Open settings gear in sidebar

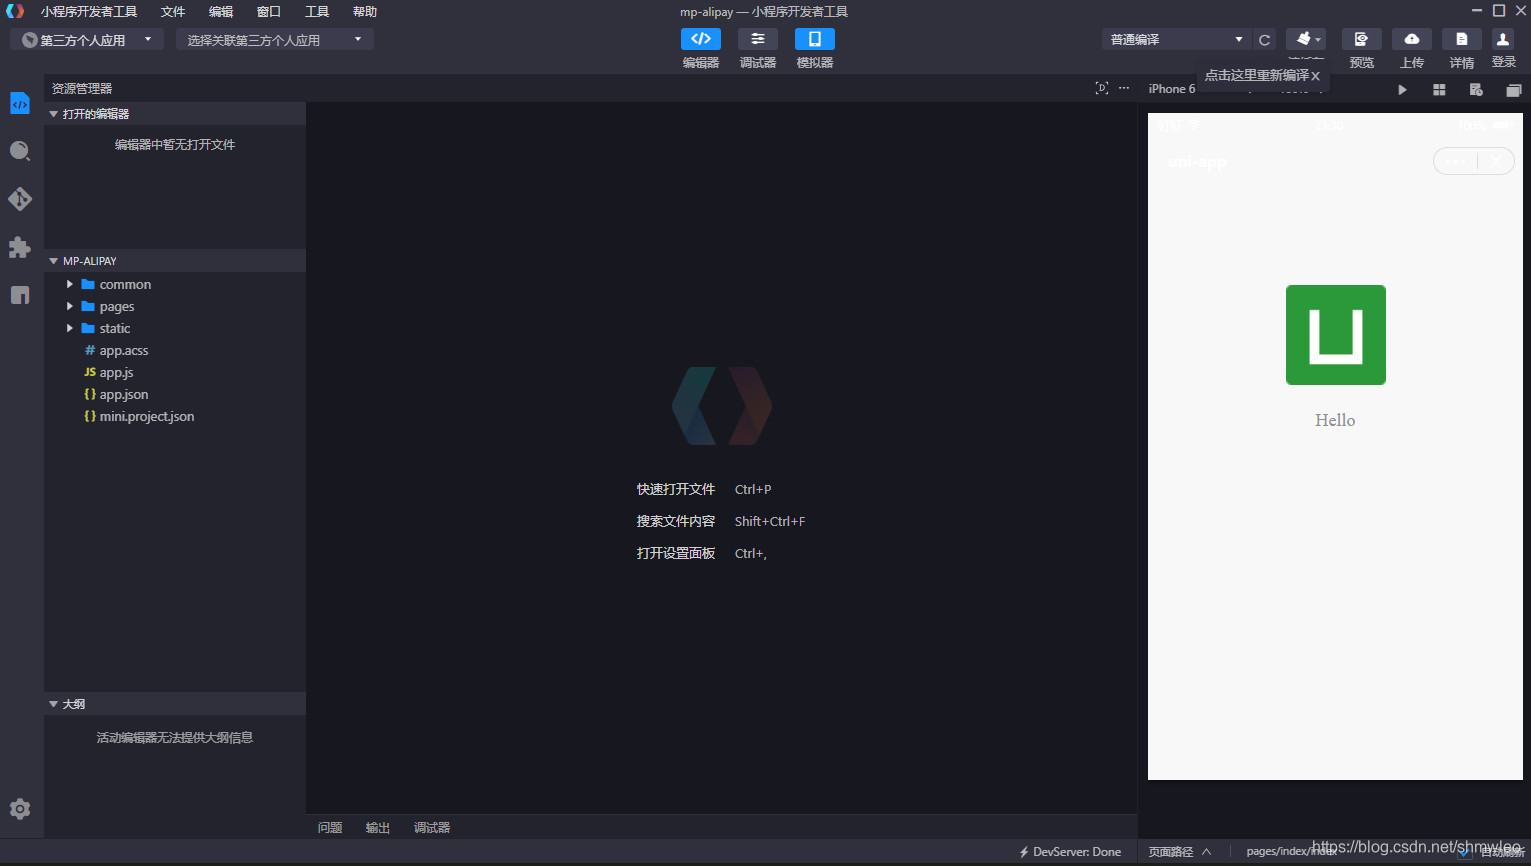20,809
